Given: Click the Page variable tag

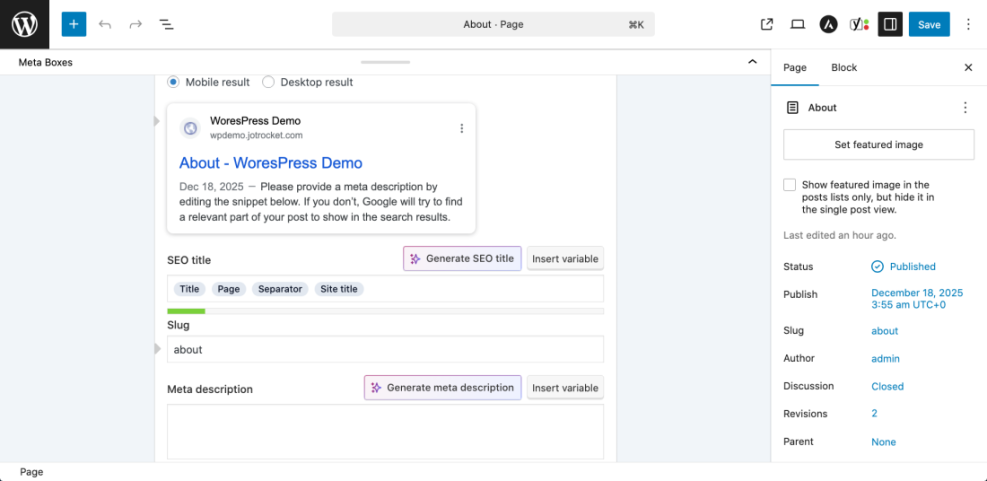Looking at the screenshot, I should [x=229, y=289].
